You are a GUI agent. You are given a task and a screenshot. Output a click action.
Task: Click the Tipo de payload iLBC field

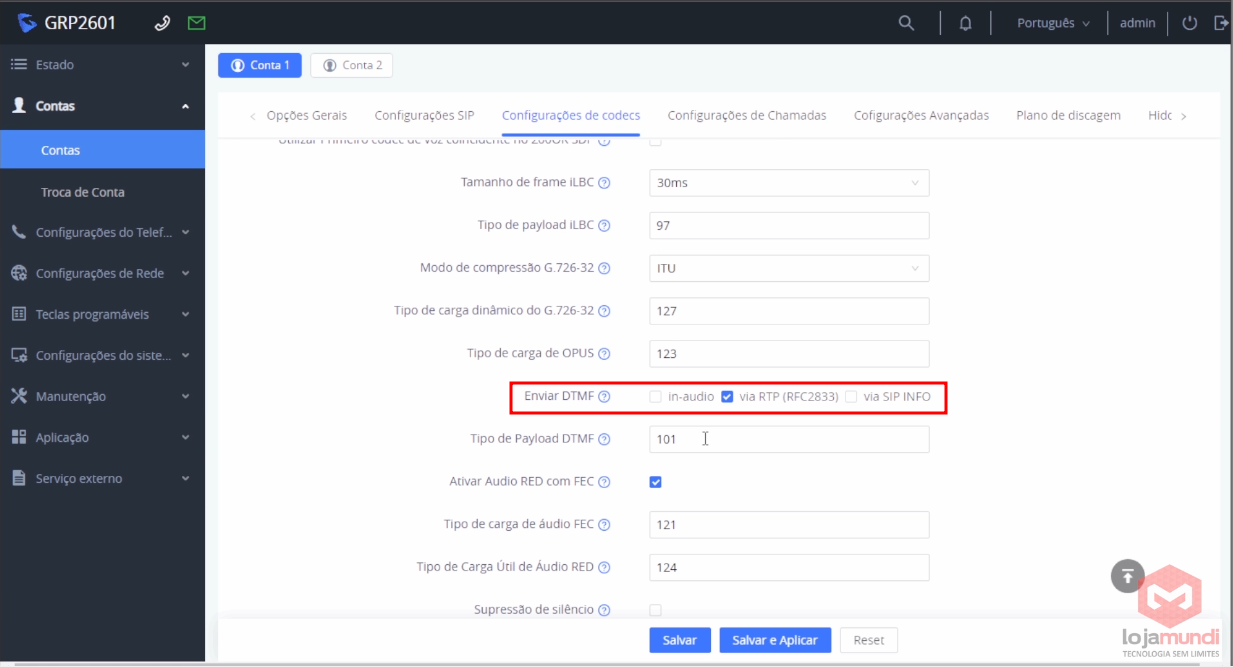pyautogui.click(x=789, y=226)
